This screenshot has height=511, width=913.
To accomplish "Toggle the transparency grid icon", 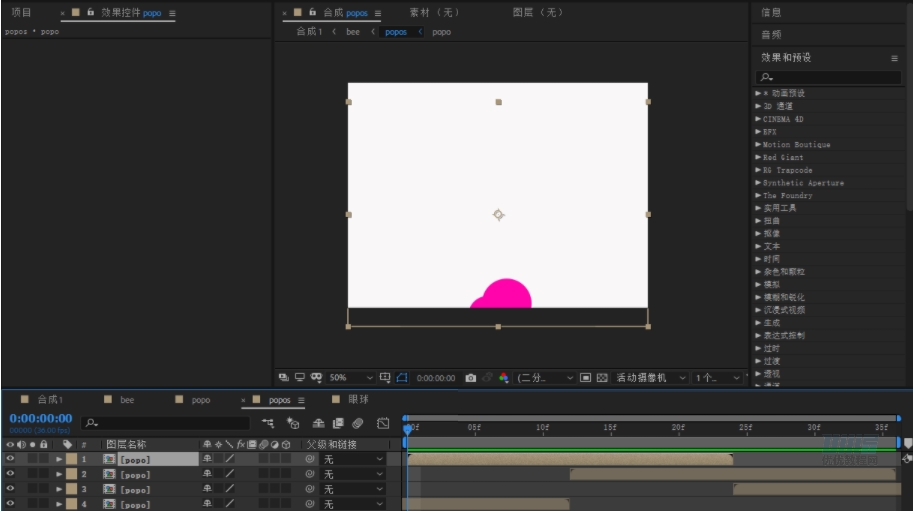I will click(x=602, y=378).
